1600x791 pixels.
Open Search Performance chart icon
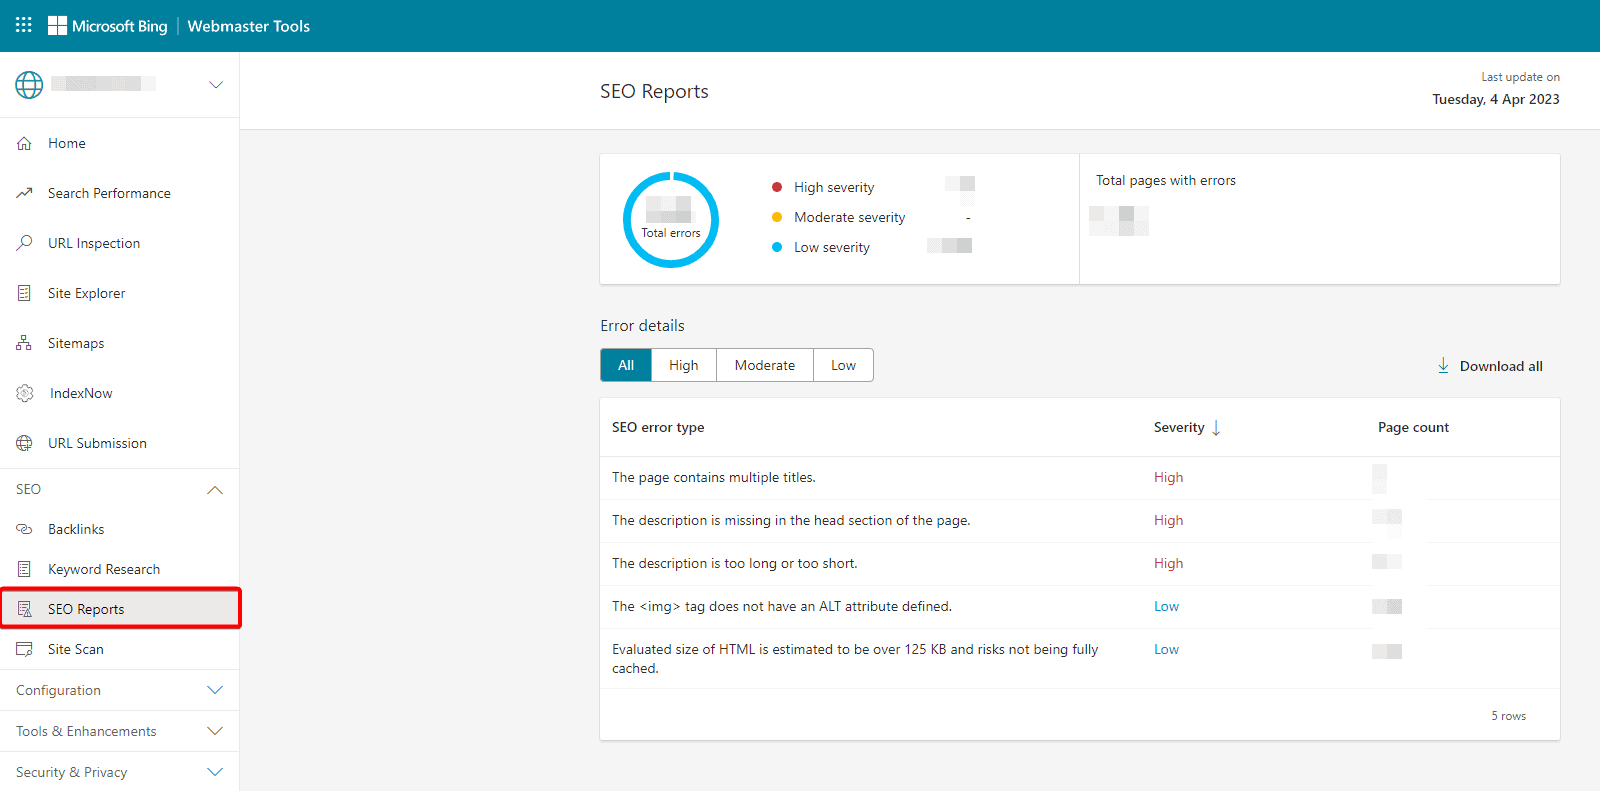pos(25,193)
